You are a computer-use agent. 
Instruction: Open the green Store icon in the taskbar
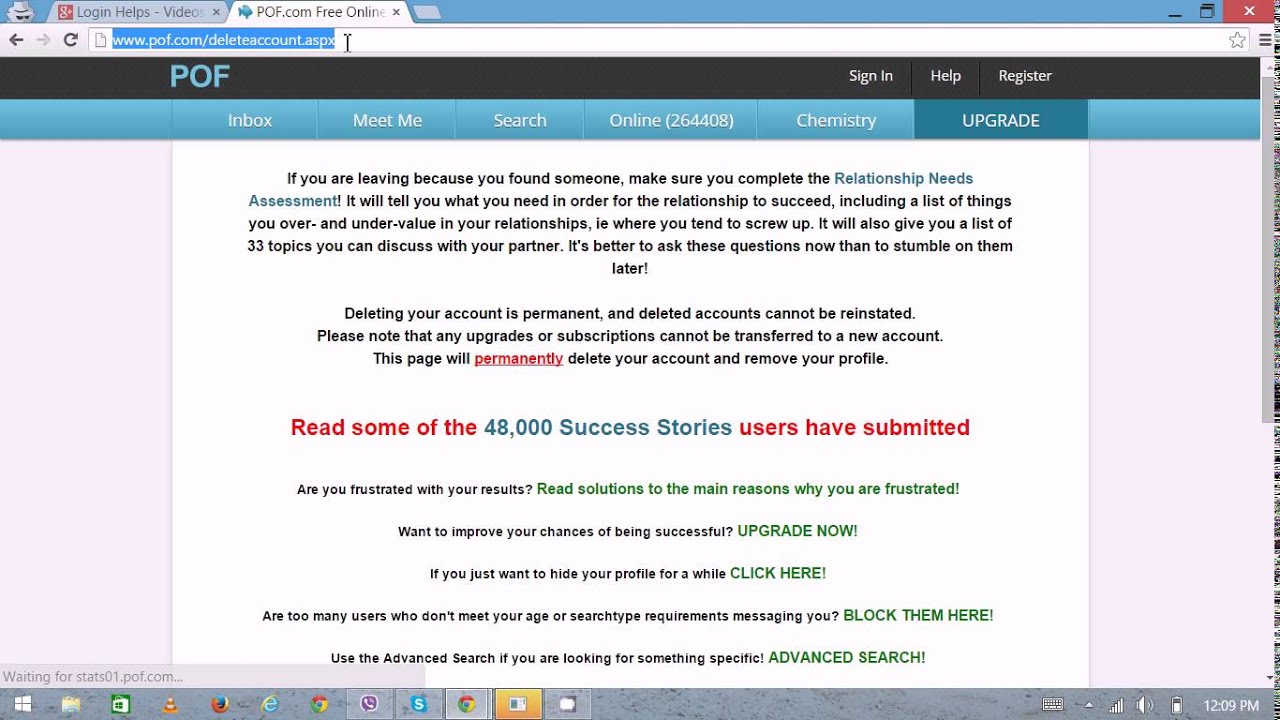pos(120,704)
